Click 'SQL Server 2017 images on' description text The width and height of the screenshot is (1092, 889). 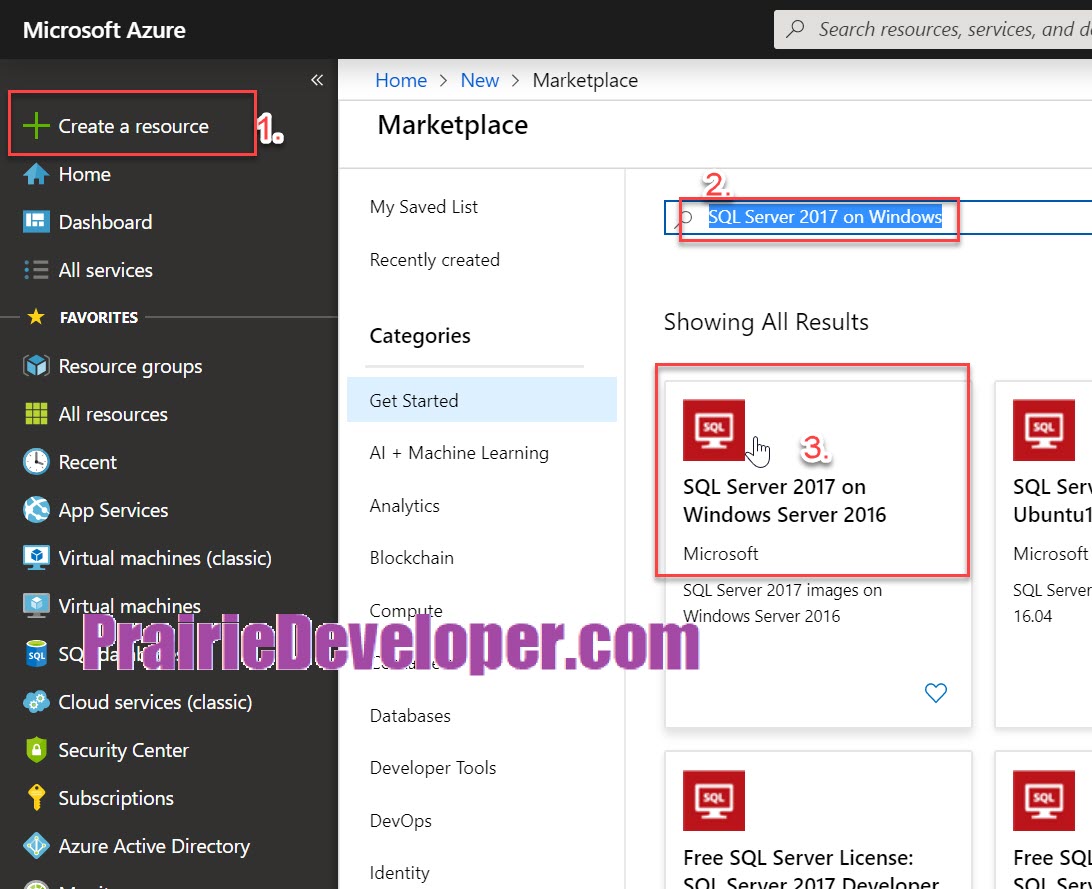click(x=782, y=590)
